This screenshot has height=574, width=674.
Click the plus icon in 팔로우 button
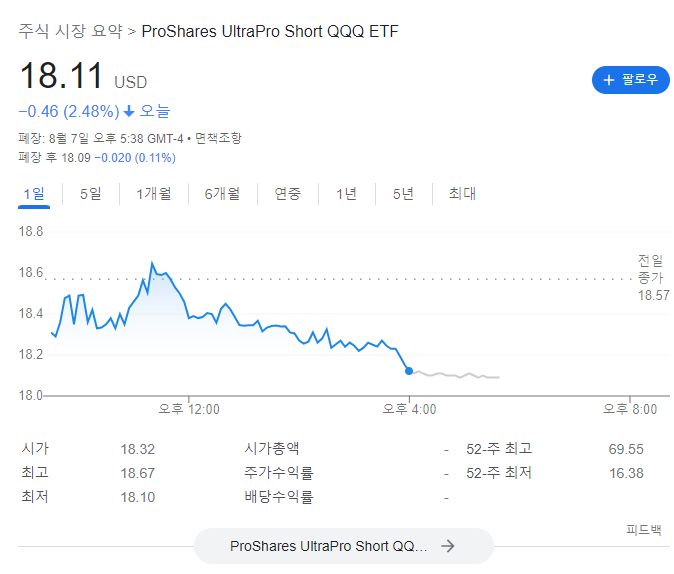[608, 80]
